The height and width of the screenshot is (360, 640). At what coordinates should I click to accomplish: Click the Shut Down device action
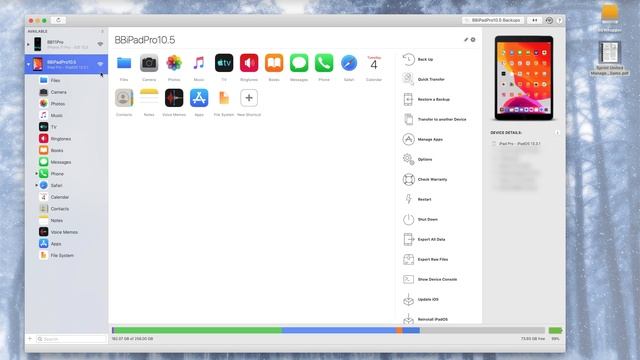(420, 219)
